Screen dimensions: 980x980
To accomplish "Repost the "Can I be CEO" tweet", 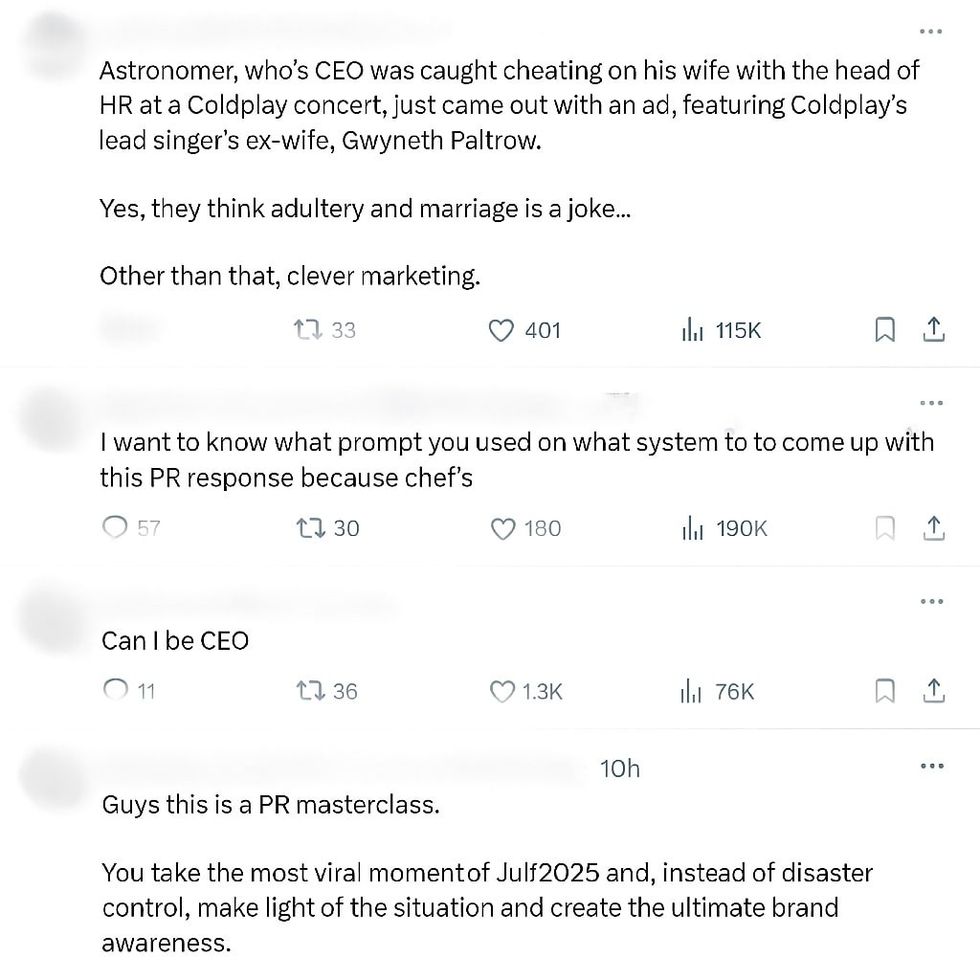I will pyautogui.click(x=307, y=690).
